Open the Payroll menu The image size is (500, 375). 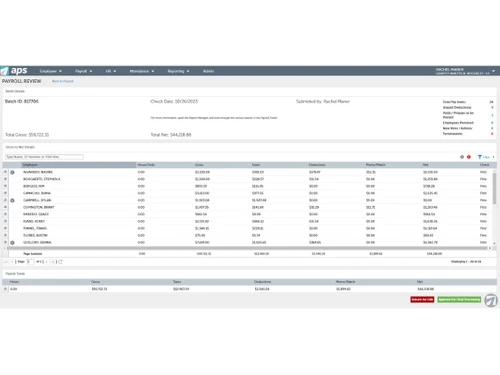(83, 71)
